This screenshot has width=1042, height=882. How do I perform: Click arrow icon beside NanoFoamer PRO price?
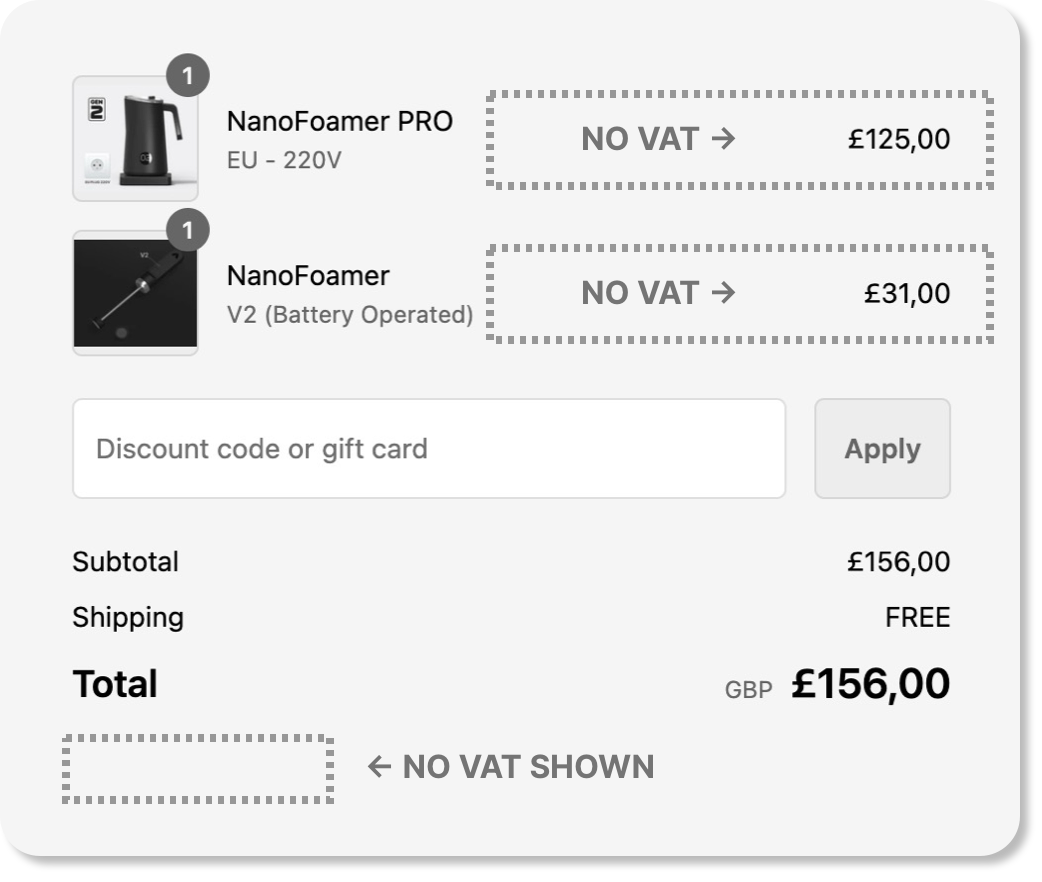coord(723,138)
